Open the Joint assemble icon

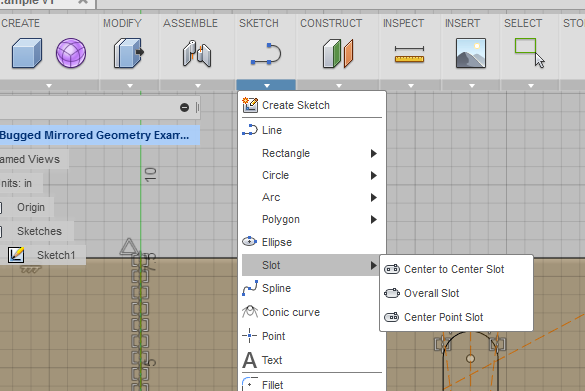[197, 54]
